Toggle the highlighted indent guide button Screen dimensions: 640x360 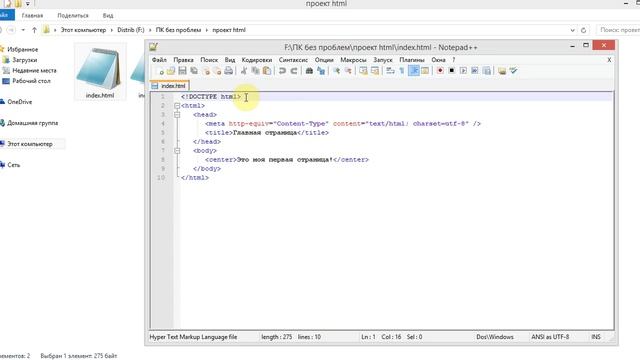click(413, 71)
